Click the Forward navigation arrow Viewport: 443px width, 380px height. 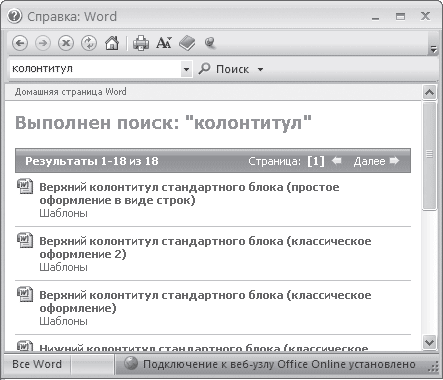tap(43, 43)
